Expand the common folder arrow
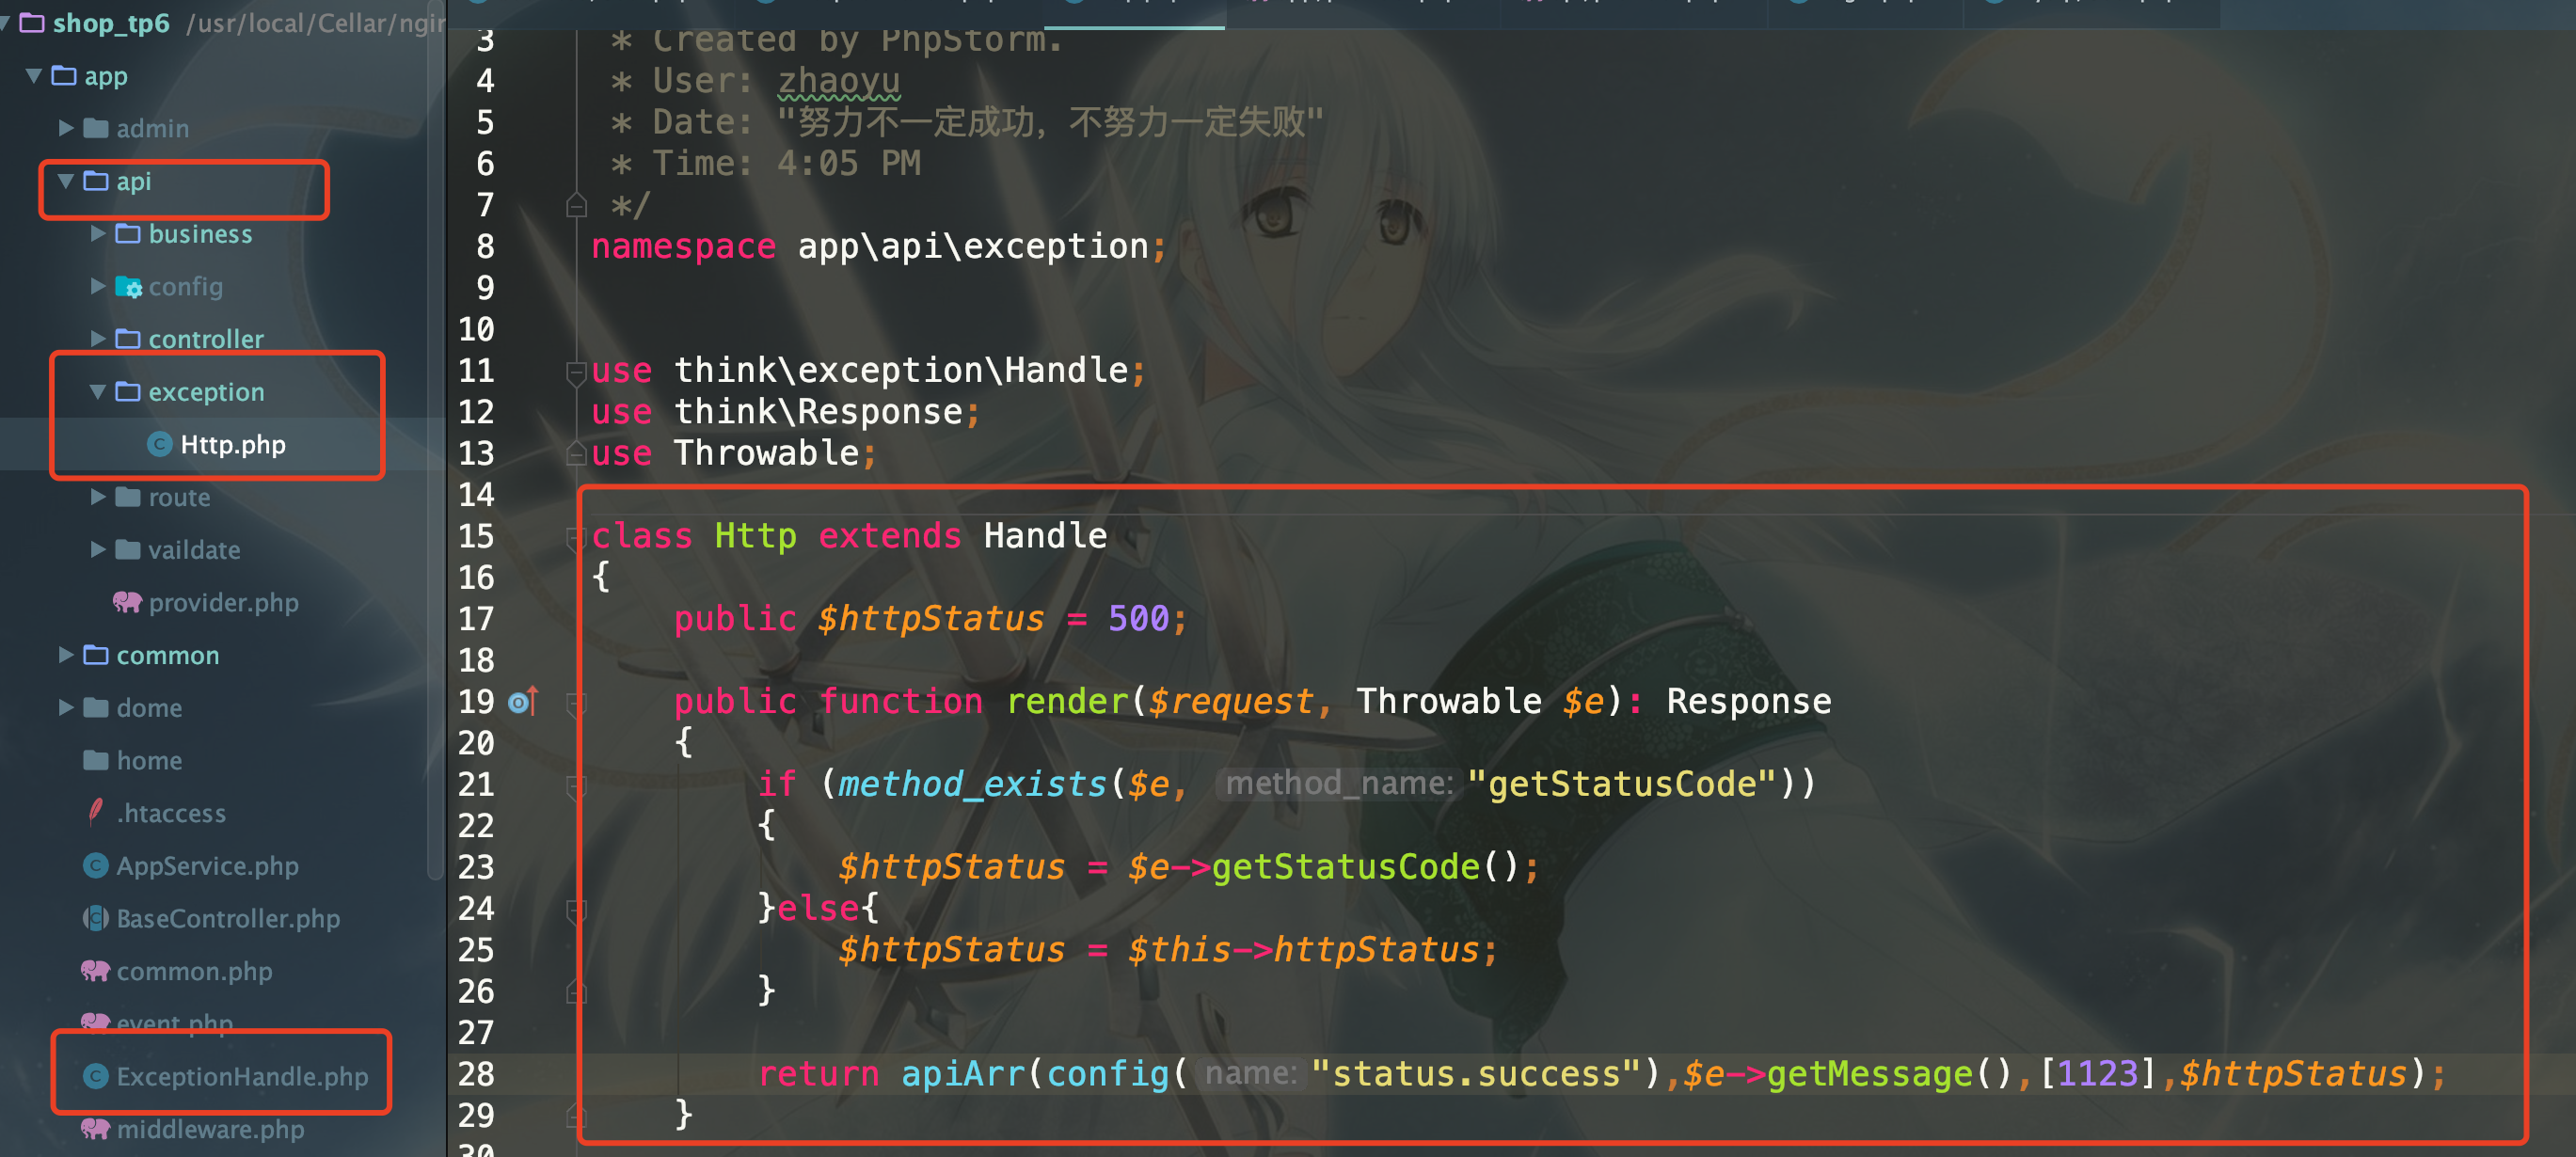 tap(66, 655)
